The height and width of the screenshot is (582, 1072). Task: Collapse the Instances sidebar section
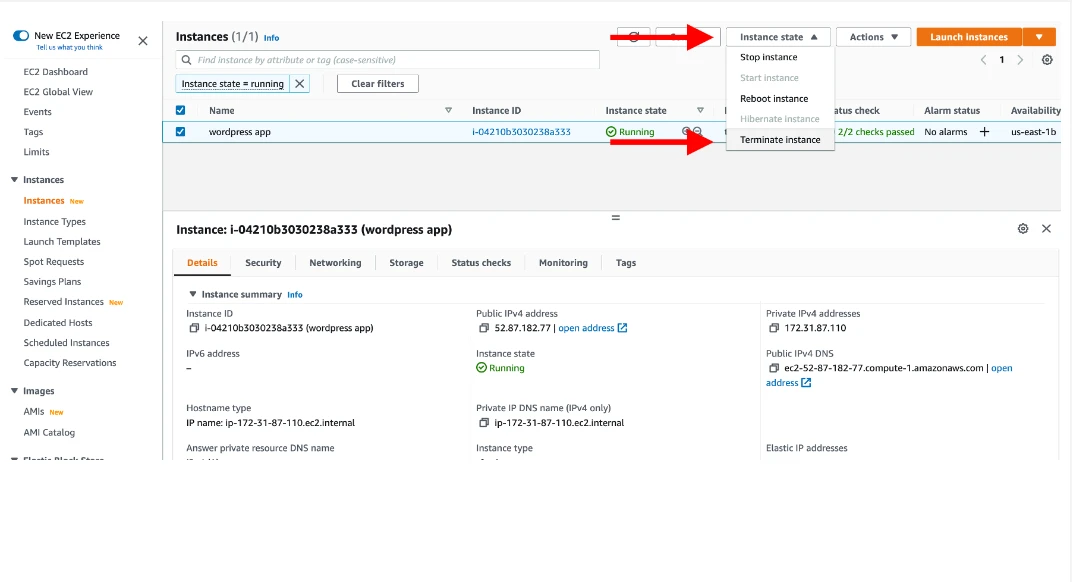click(x=14, y=180)
